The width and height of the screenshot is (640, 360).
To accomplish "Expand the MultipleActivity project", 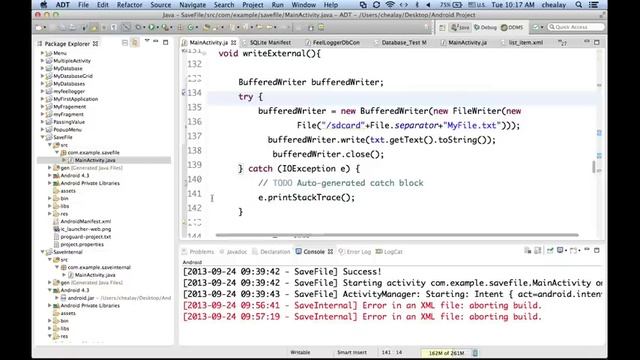I will [42, 61].
